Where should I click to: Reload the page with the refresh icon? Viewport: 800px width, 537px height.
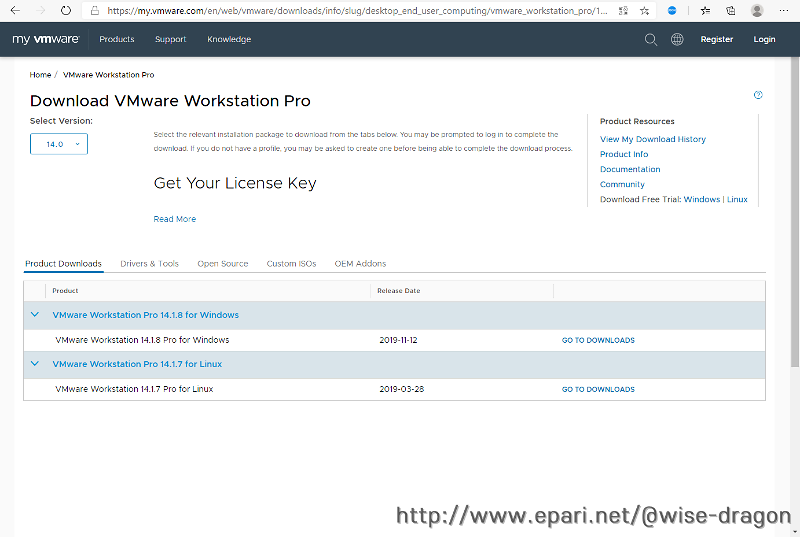coord(66,10)
